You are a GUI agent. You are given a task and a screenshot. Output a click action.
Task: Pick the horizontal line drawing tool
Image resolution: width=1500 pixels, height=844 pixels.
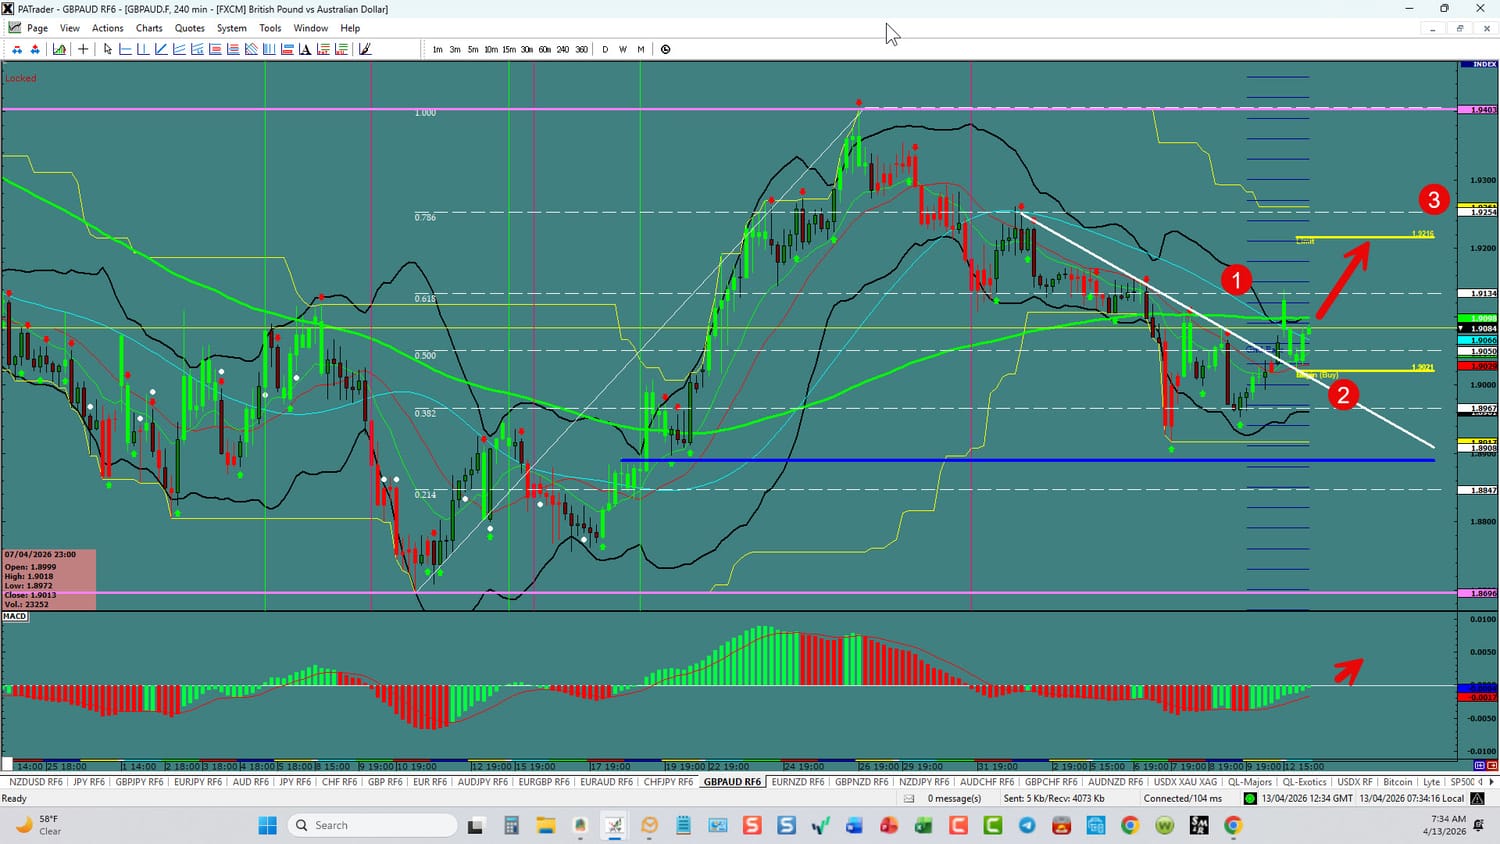125,49
